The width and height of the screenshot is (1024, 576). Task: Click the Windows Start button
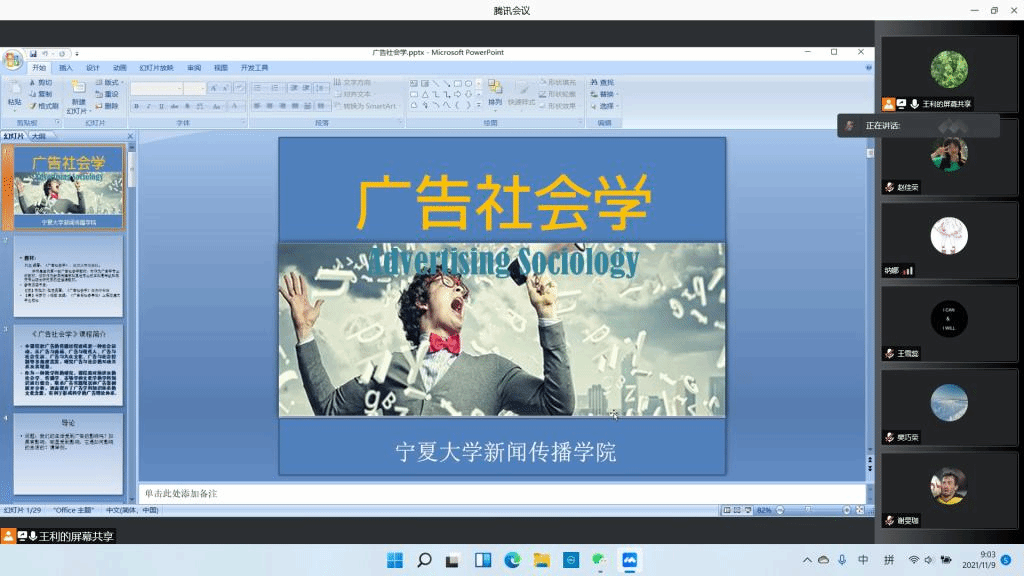tap(394, 560)
